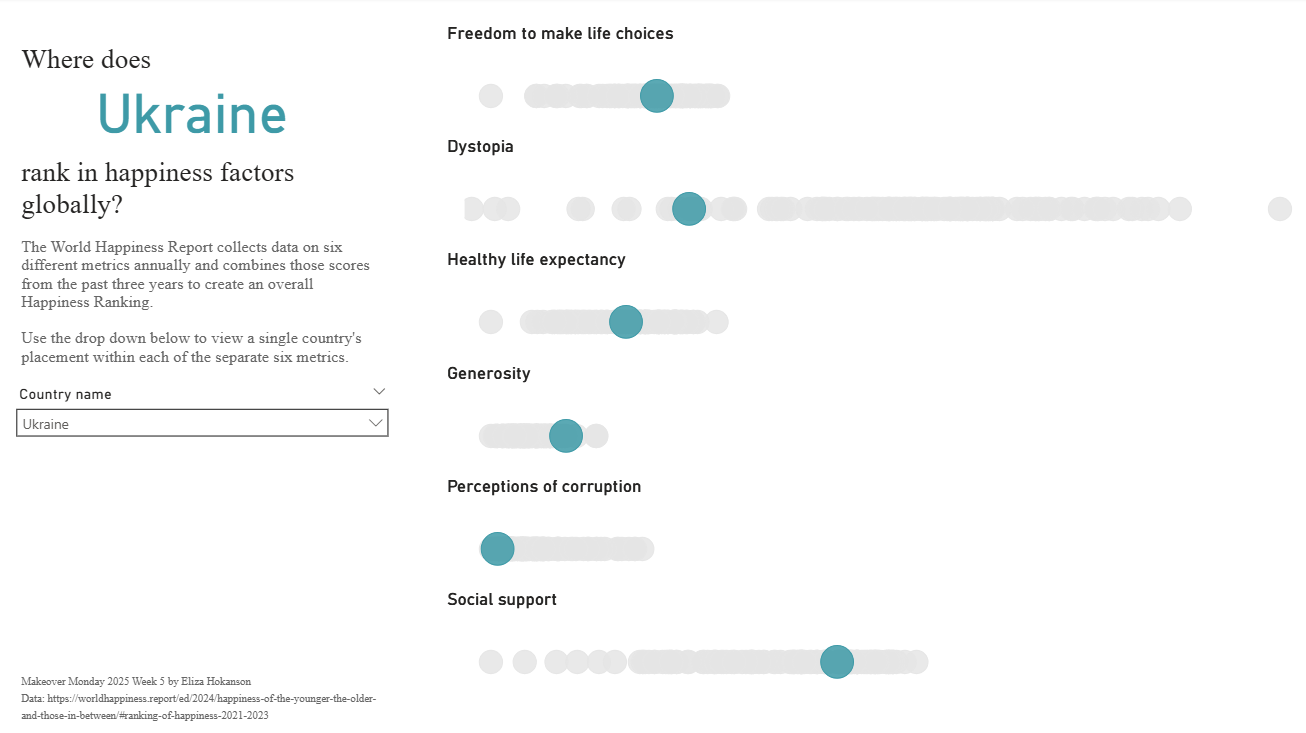1306x733 pixels.
Task: Click leftmost gray dot in Healthy life expectancy
Action: tap(491, 322)
